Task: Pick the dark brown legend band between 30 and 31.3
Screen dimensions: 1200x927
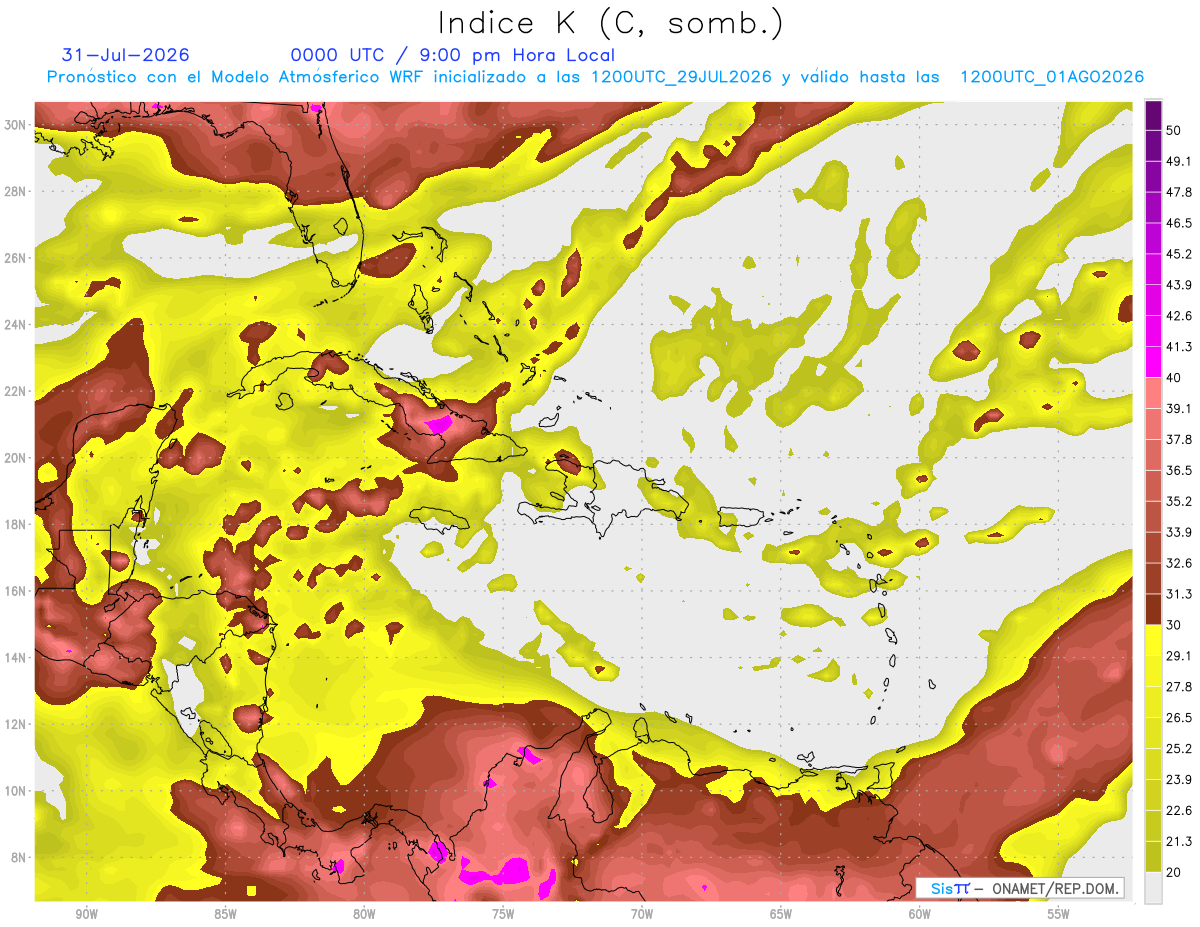Action: (1153, 609)
